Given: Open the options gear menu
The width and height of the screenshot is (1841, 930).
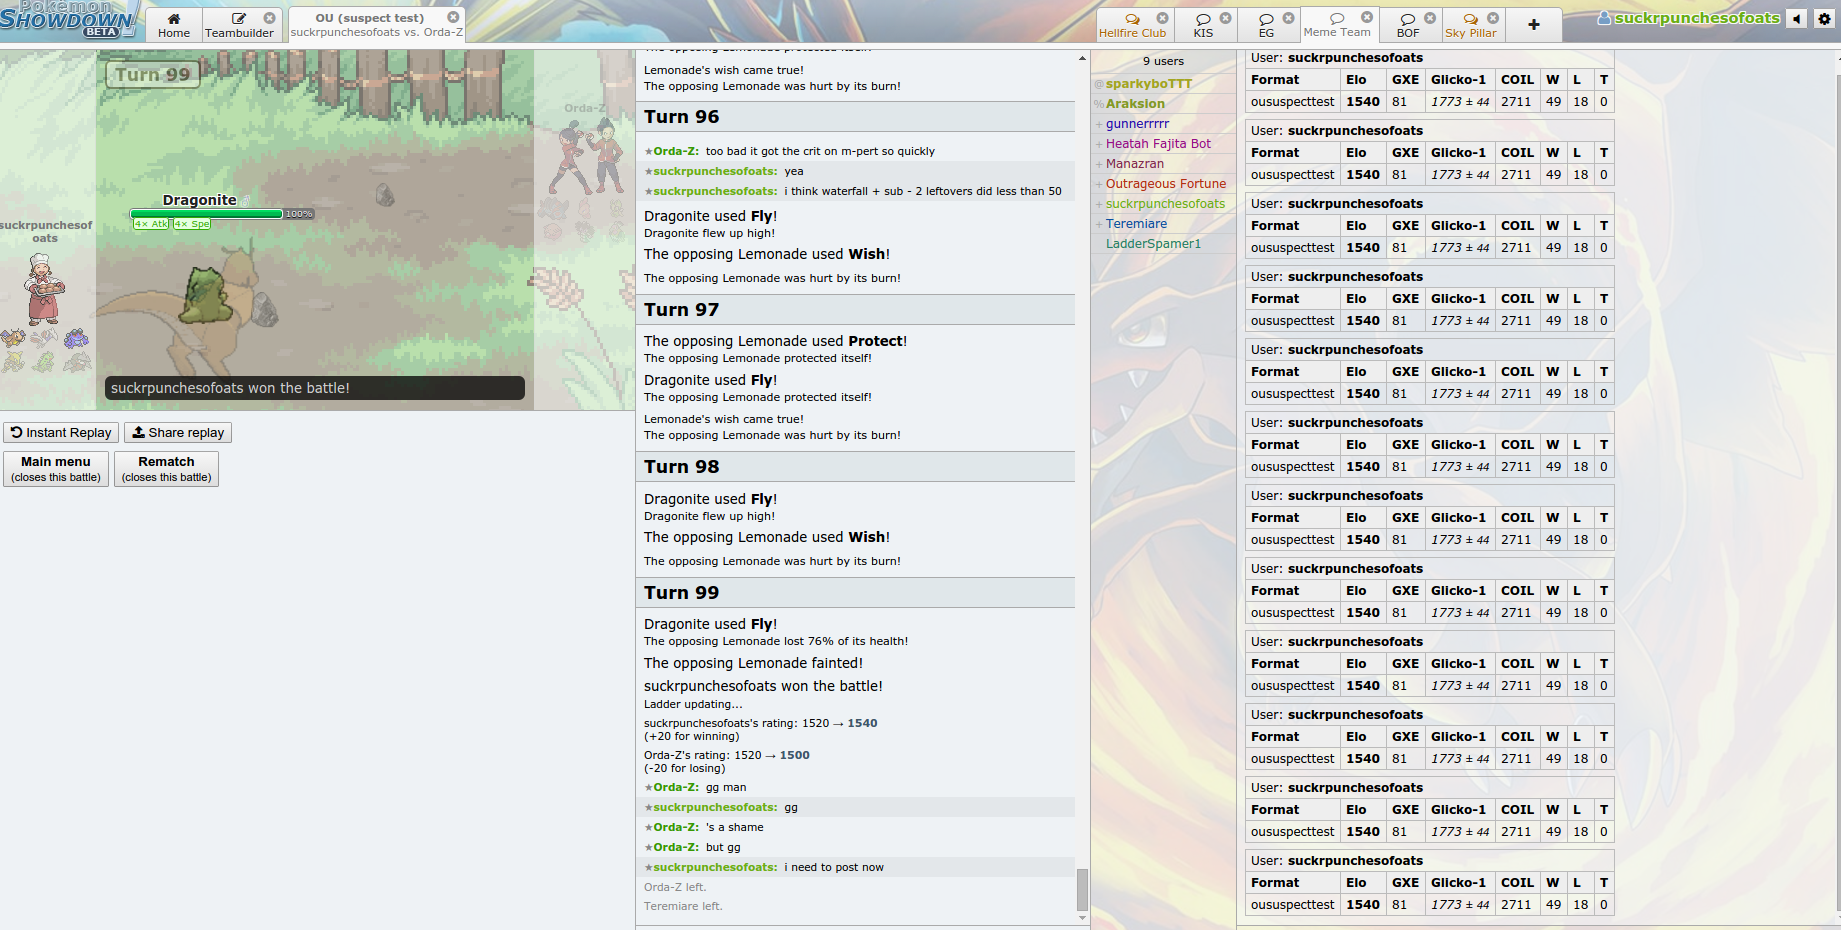Looking at the screenshot, I should tap(1824, 19).
